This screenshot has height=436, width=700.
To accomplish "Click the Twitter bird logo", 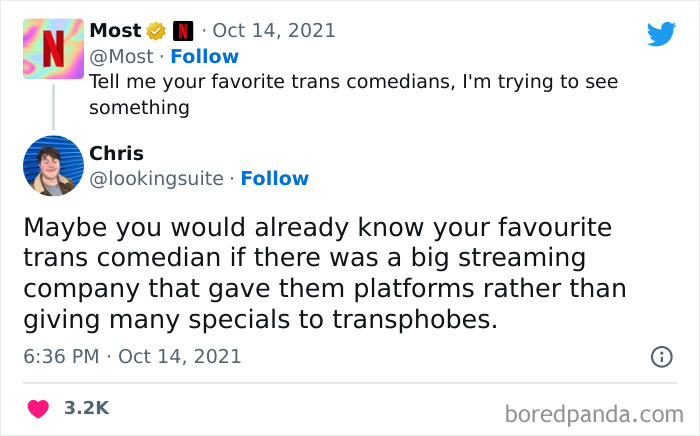I will pyautogui.click(x=661, y=34).
